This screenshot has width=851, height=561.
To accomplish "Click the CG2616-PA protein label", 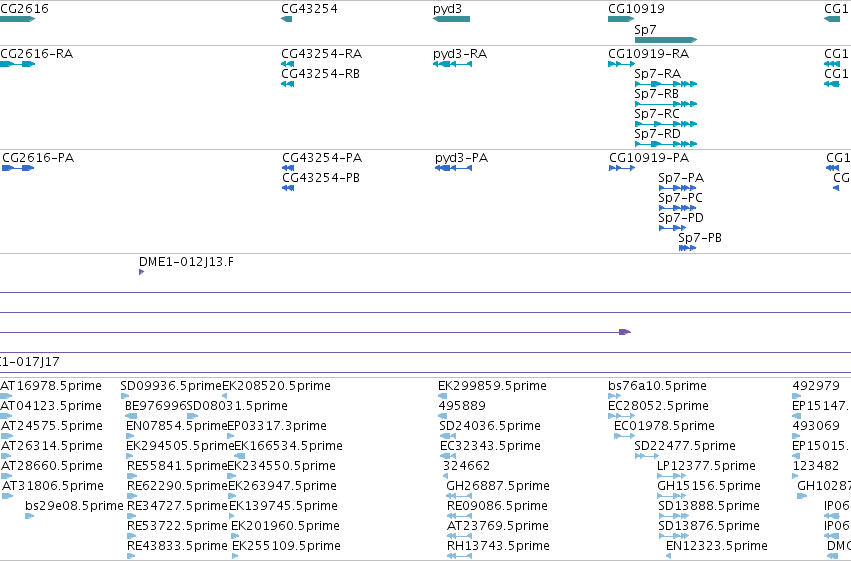I will coord(38,158).
